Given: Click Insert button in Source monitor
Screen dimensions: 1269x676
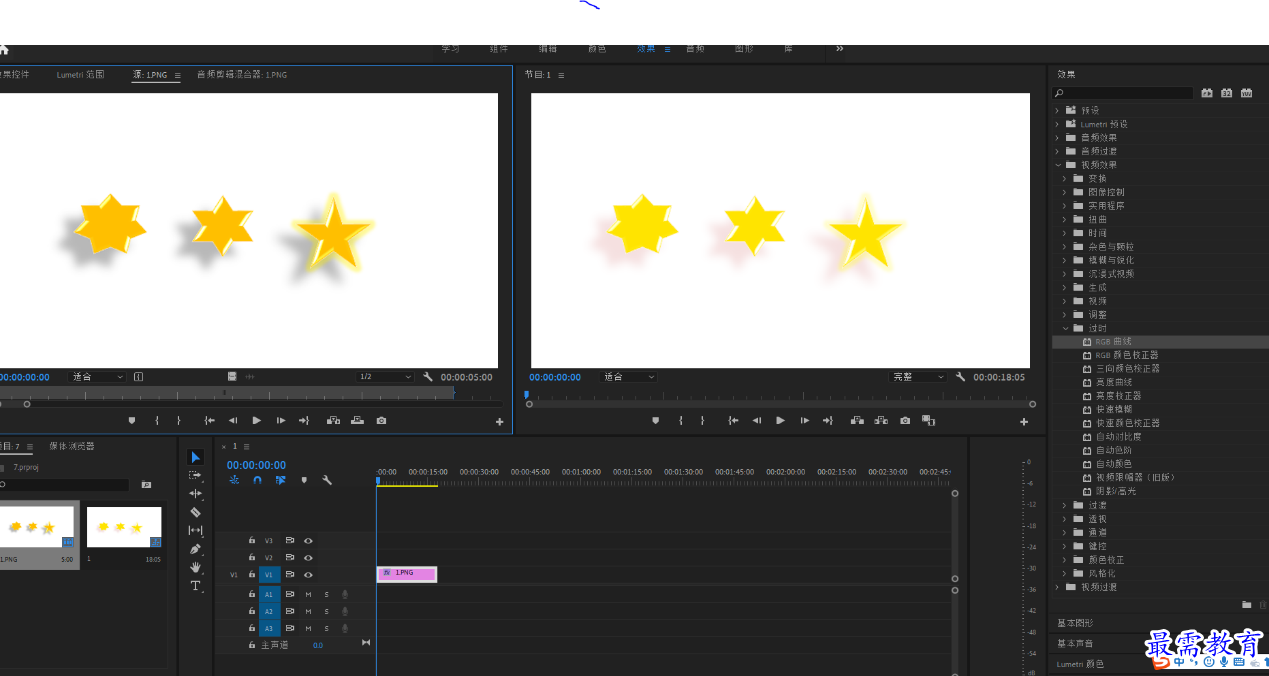Looking at the screenshot, I should 333,421.
